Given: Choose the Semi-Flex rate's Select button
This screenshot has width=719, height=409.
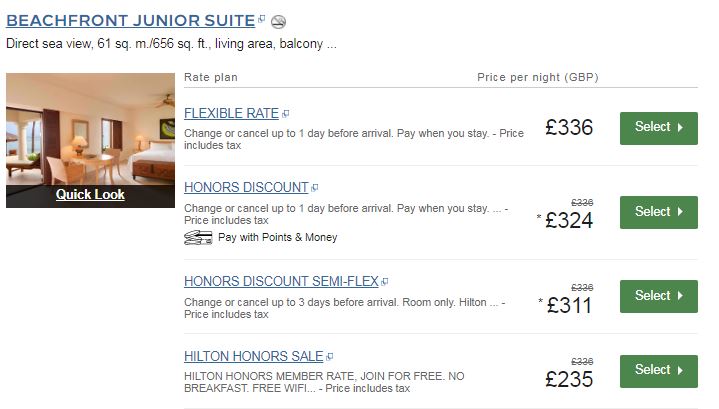Looking at the screenshot, I should (658, 295).
